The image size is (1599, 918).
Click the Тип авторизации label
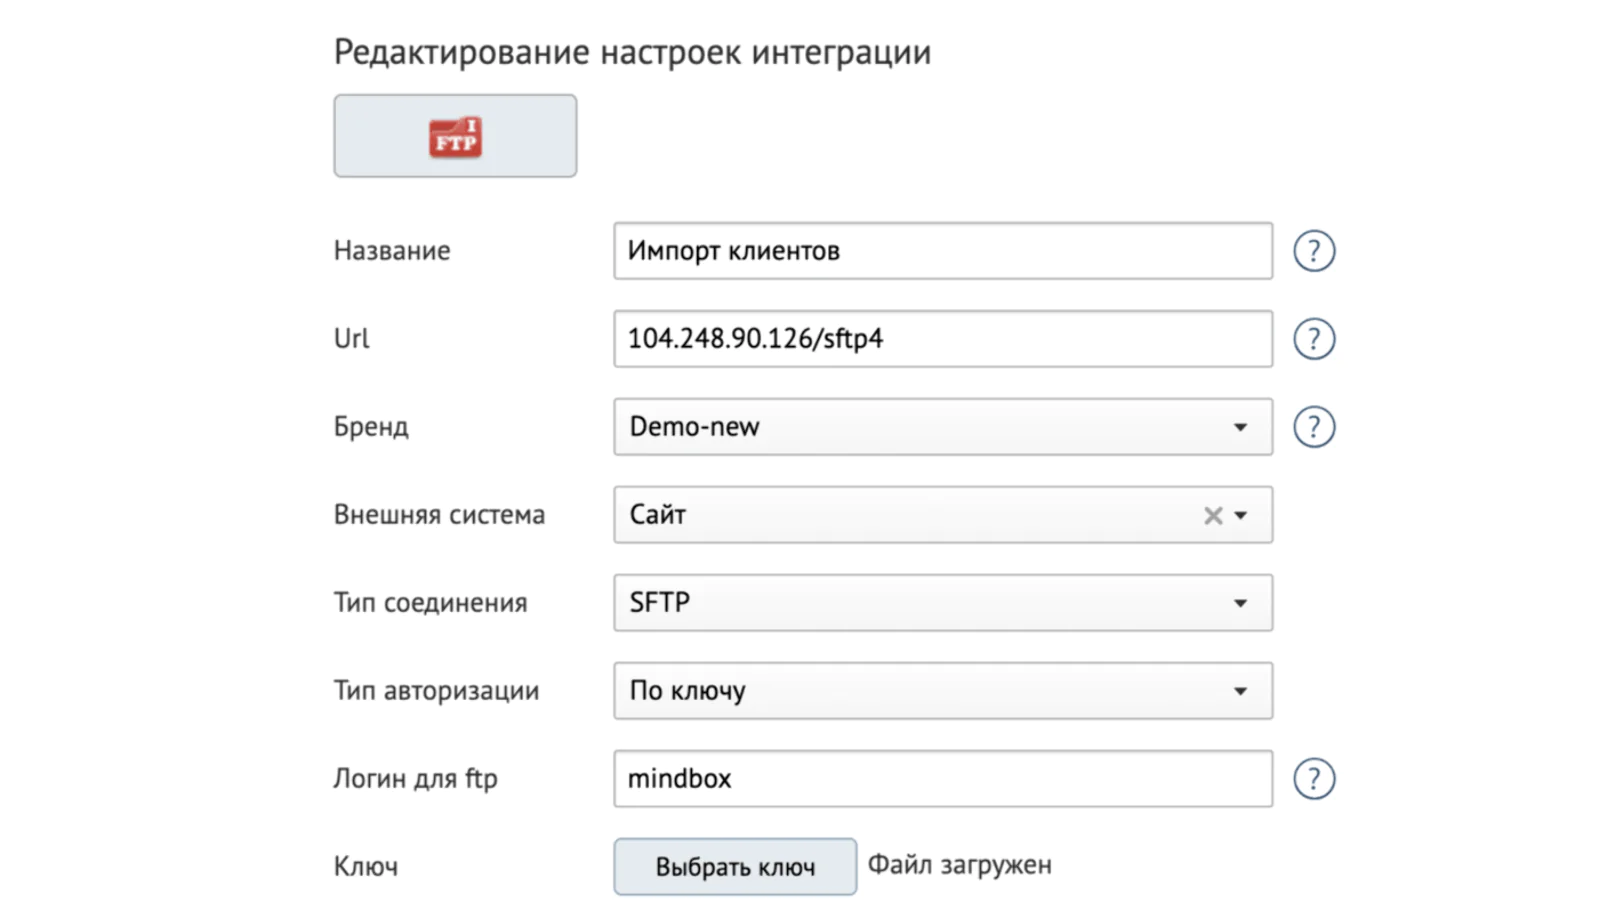coord(436,691)
